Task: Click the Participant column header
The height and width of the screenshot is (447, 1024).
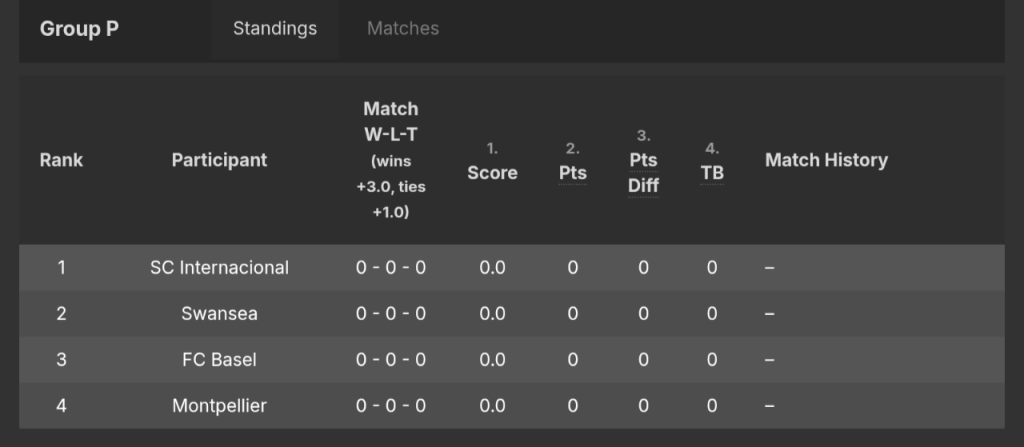Action: [x=219, y=160]
